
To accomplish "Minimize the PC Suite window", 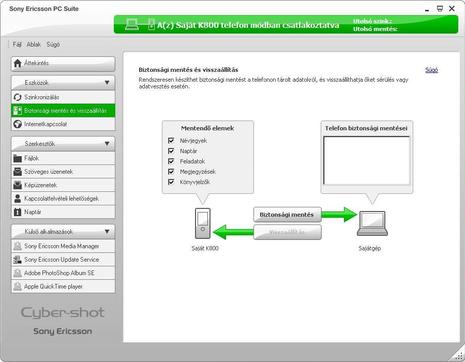I will (427, 9).
